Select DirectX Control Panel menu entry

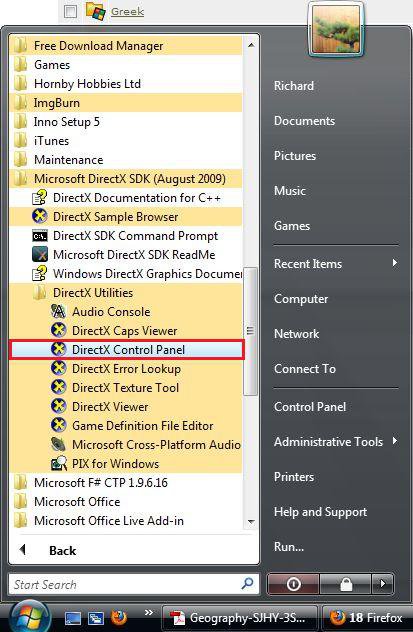point(127,349)
